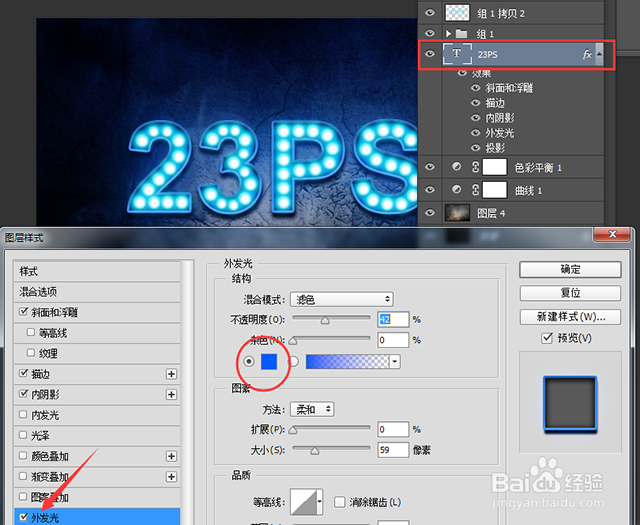Click the adjustment icon of 曲线 1
The height and width of the screenshot is (525, 640).
(x=457, y=189)
